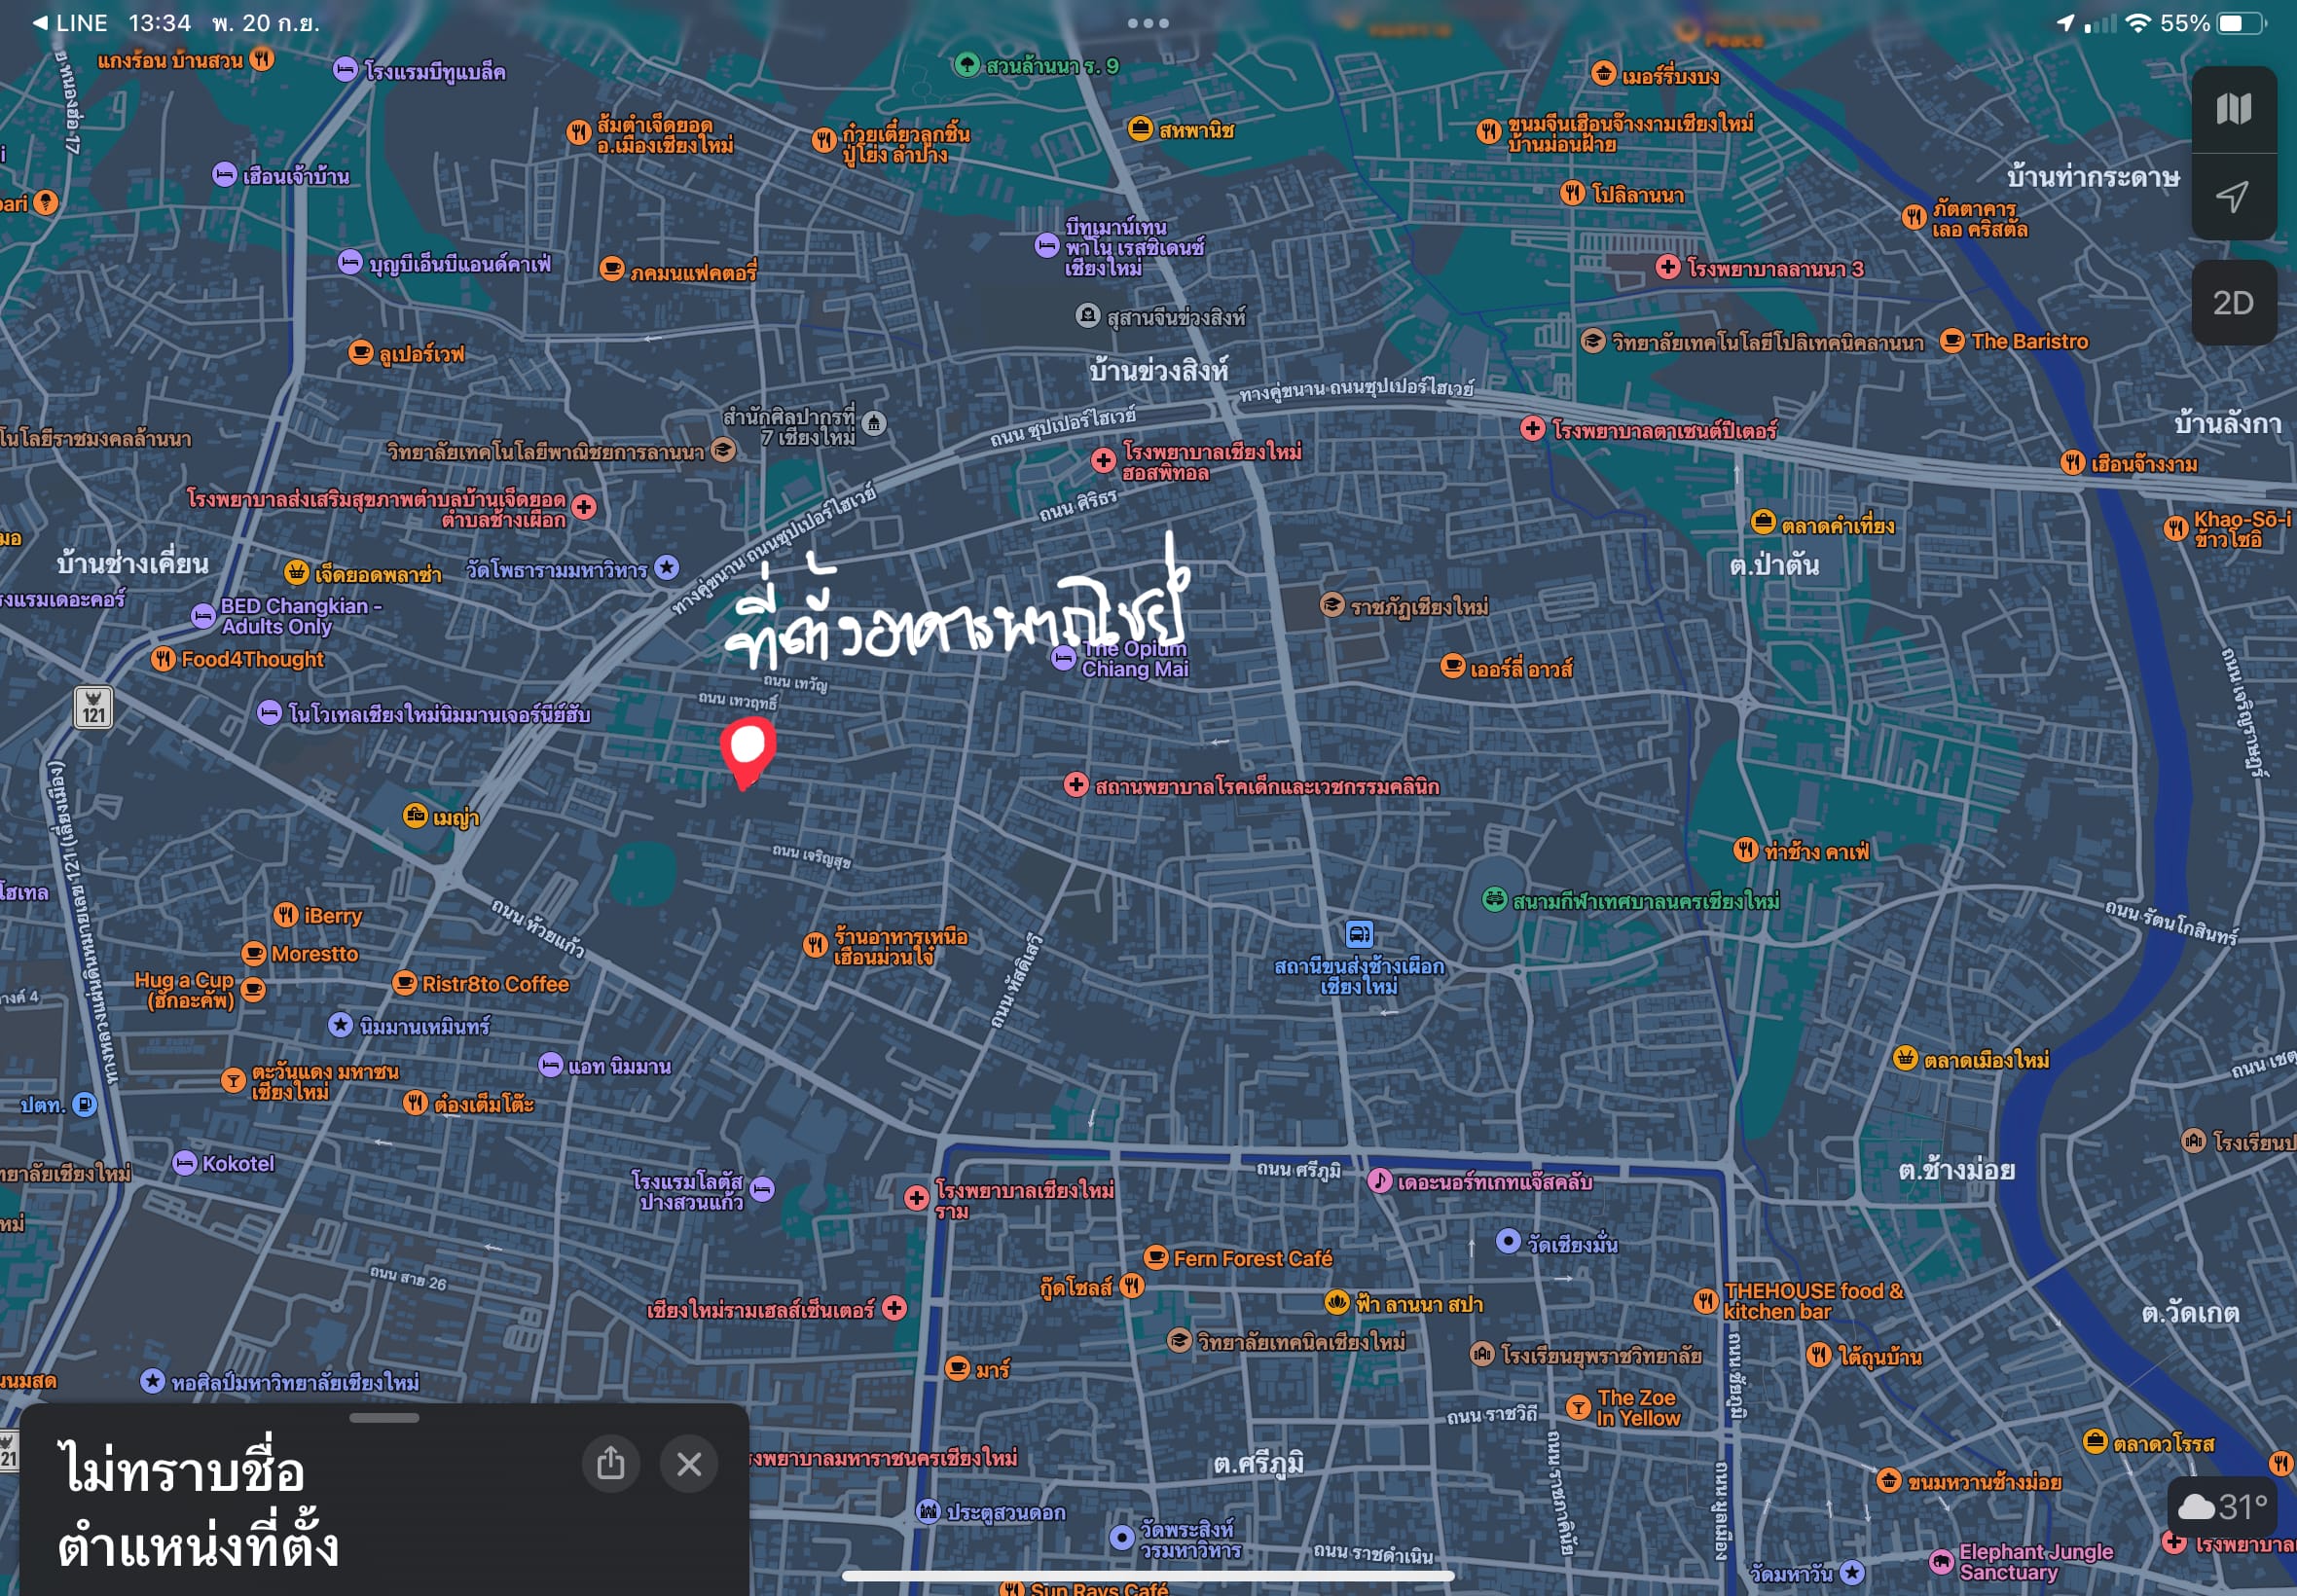This screenshot has height=1596, width=2297.
Task: Tap the highway 121 route shield
Action: 94,707
